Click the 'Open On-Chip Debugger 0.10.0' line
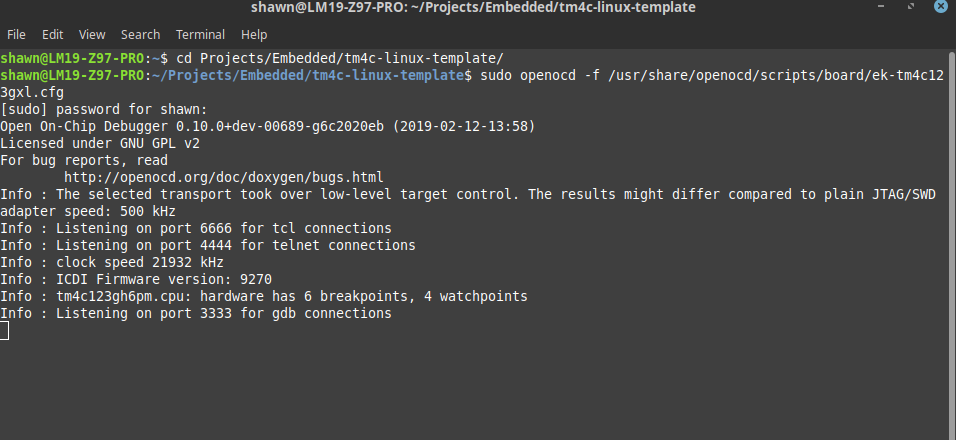 (267, 126)
